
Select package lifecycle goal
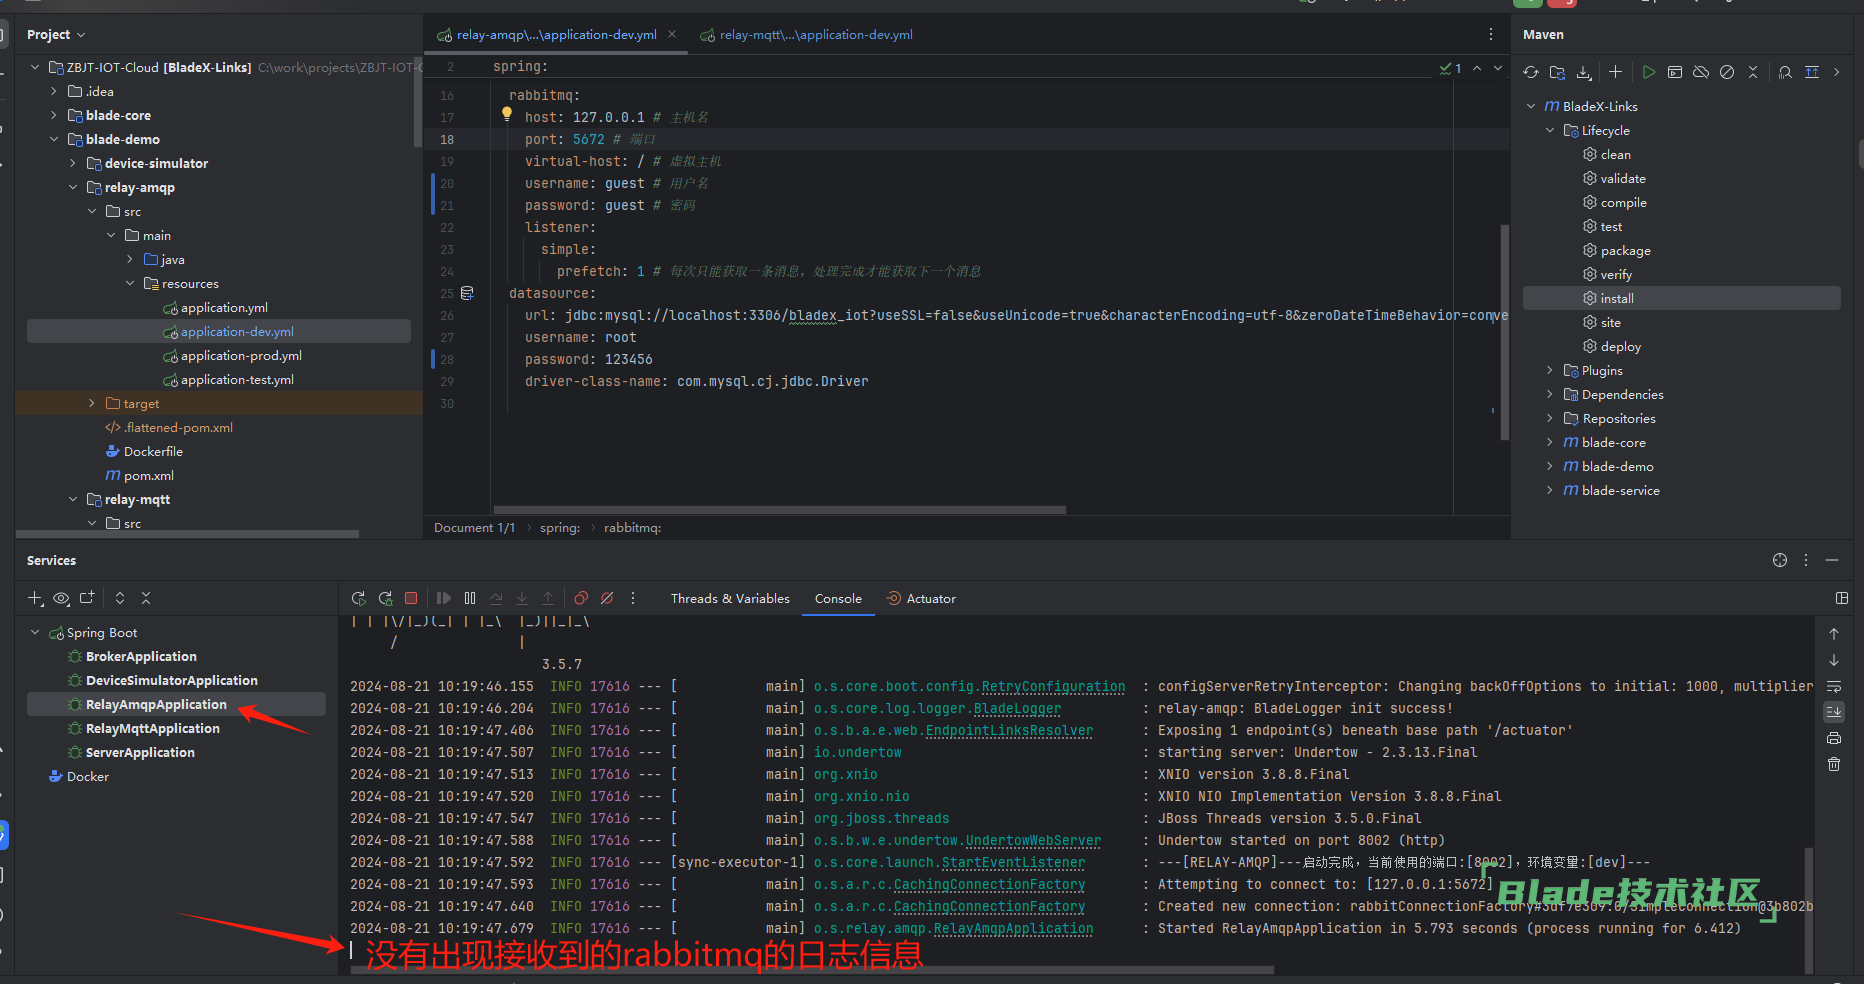pos(1616,250)
